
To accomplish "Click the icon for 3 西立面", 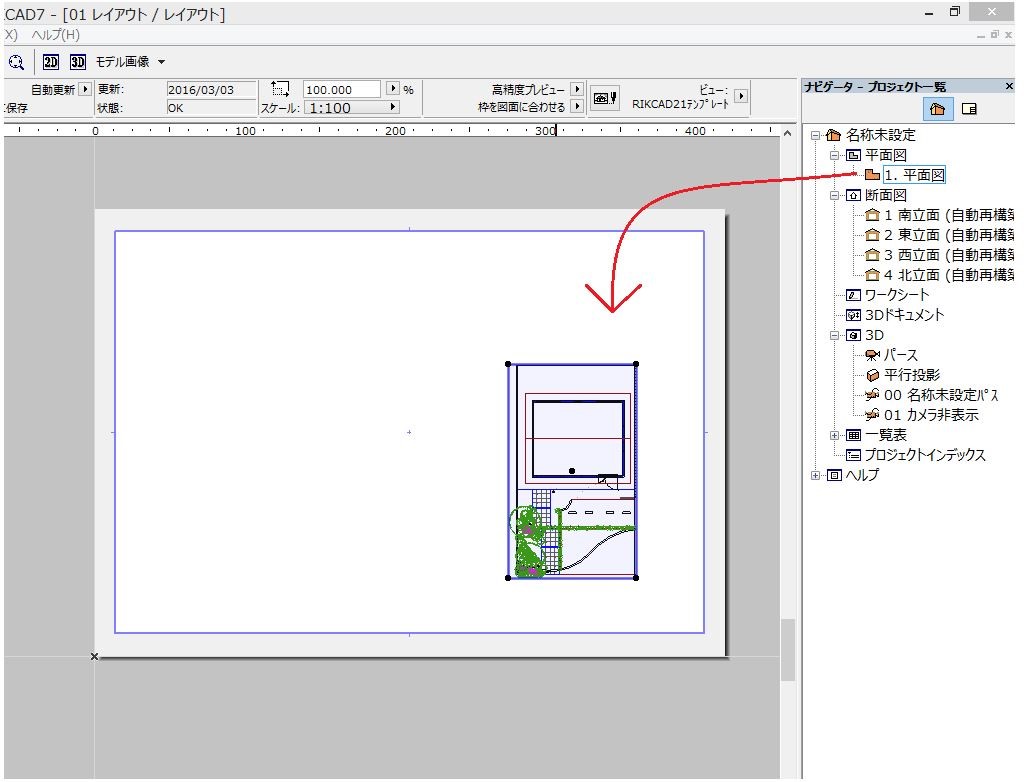I will pos(872,255).
